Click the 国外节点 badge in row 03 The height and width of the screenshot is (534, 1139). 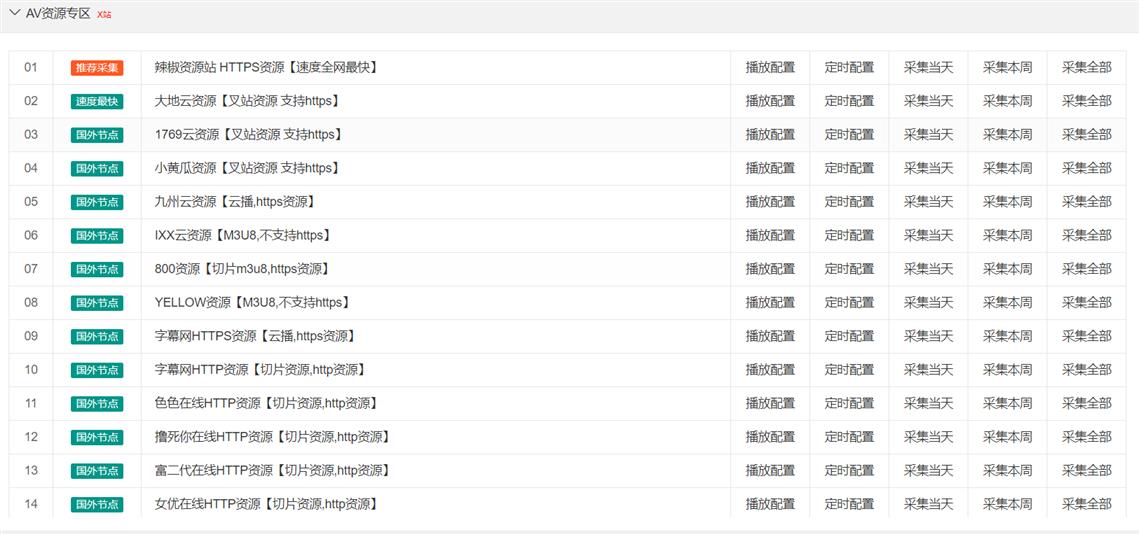[x=97, y=135]
